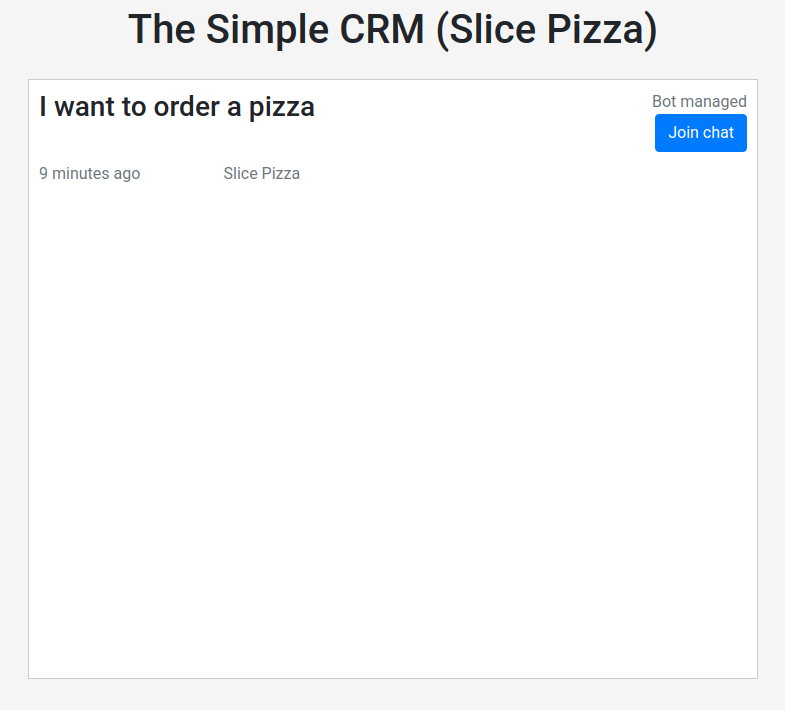Click the word 'Bot' in the status label

coord(664,101)
